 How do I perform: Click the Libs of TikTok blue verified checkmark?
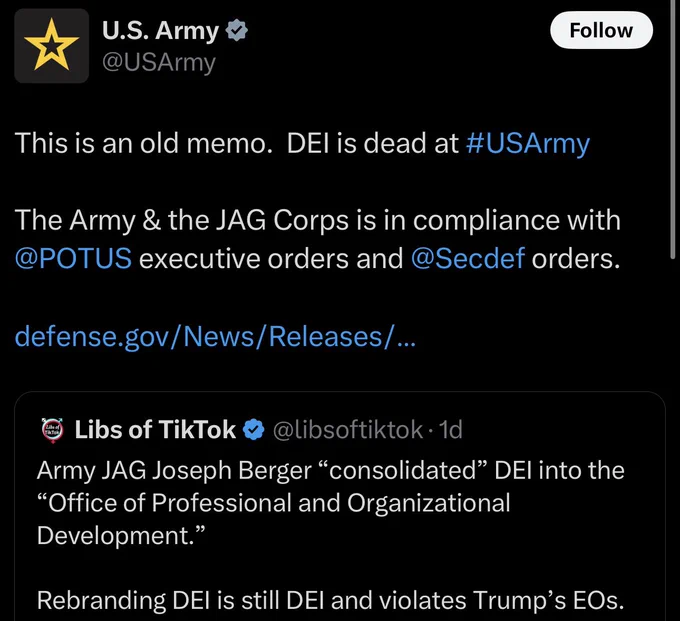(x=253, y=430)
